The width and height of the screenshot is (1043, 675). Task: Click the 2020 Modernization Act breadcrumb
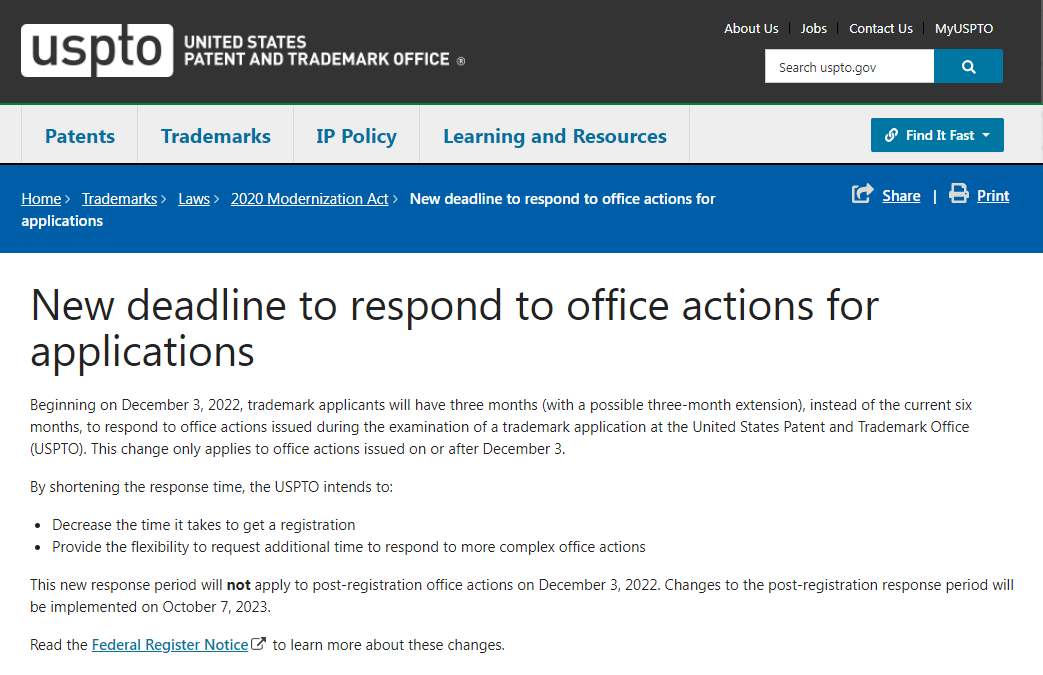click(x=309, y=199)
